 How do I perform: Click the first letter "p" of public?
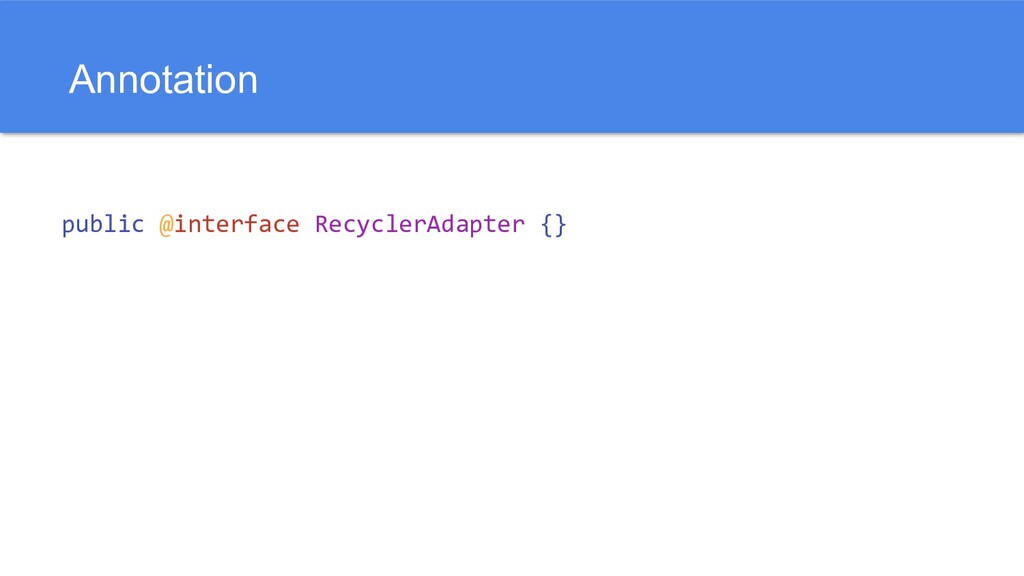click(x=68, y=224)
